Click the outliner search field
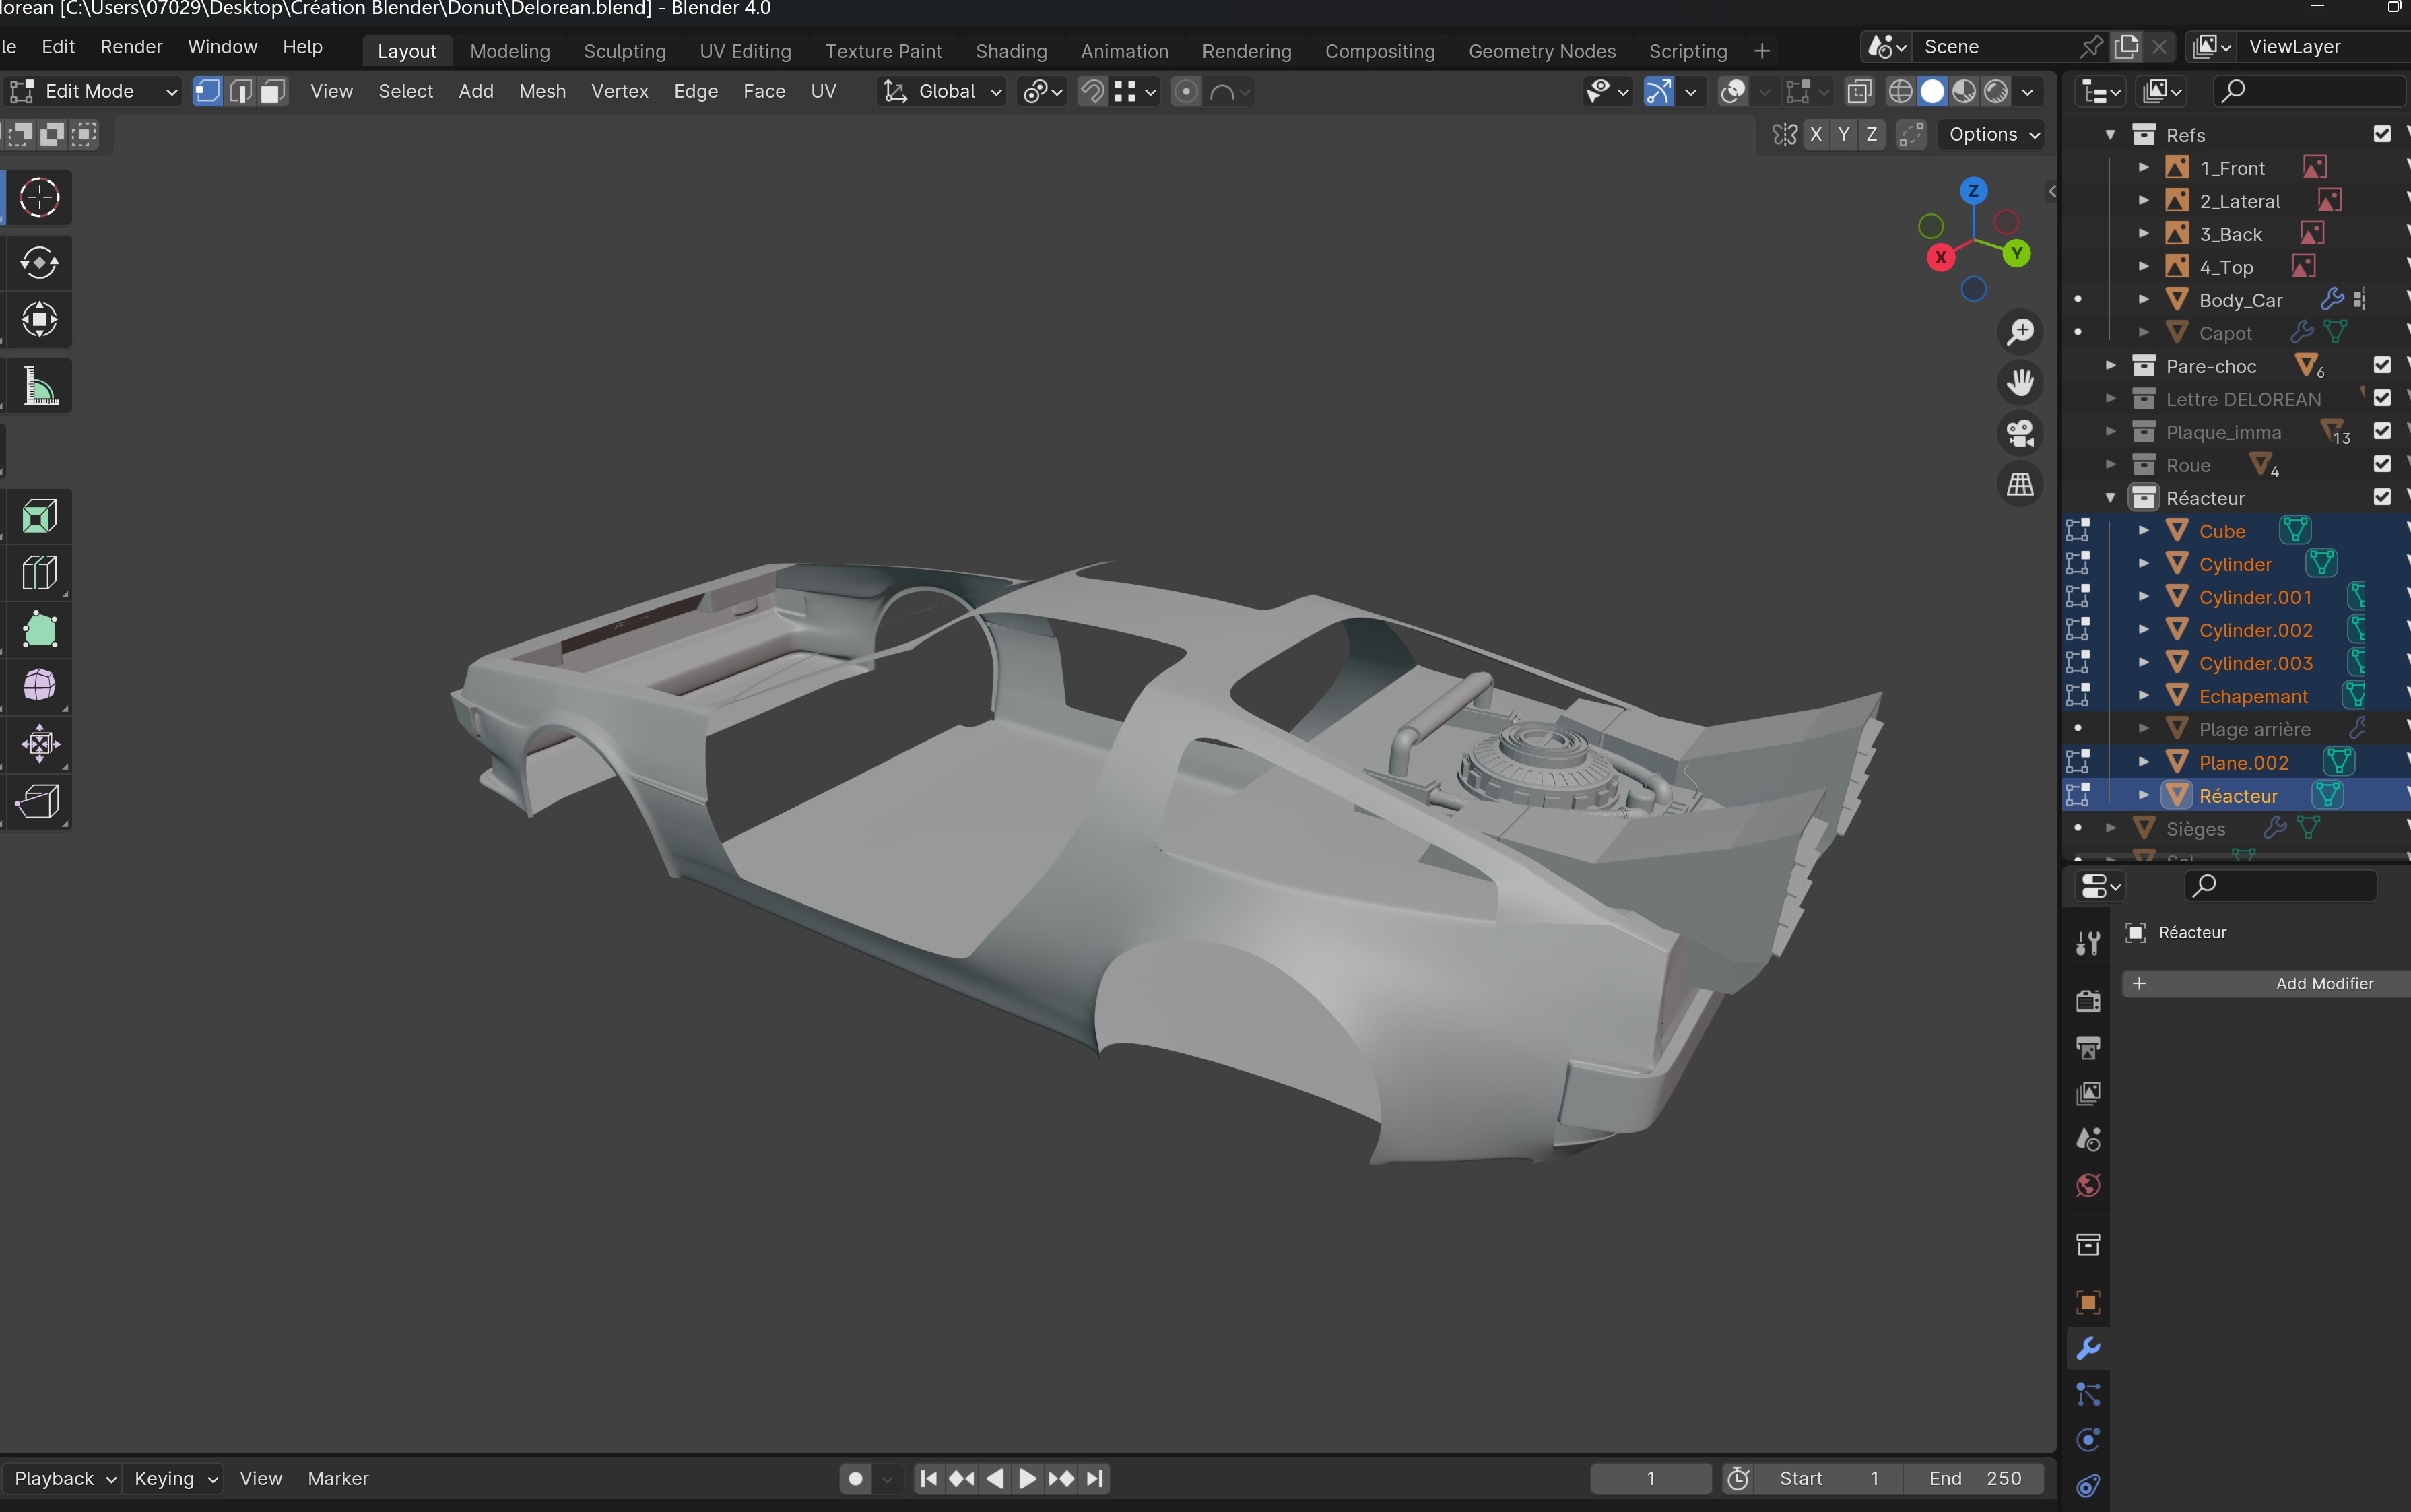 2310,91
